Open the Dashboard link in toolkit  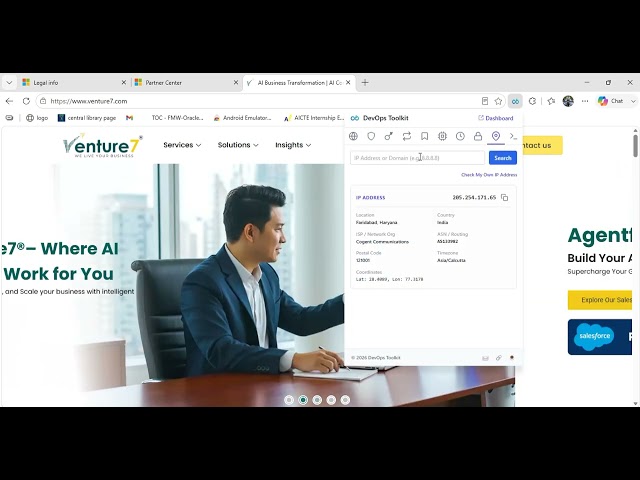tap(496, 118)
